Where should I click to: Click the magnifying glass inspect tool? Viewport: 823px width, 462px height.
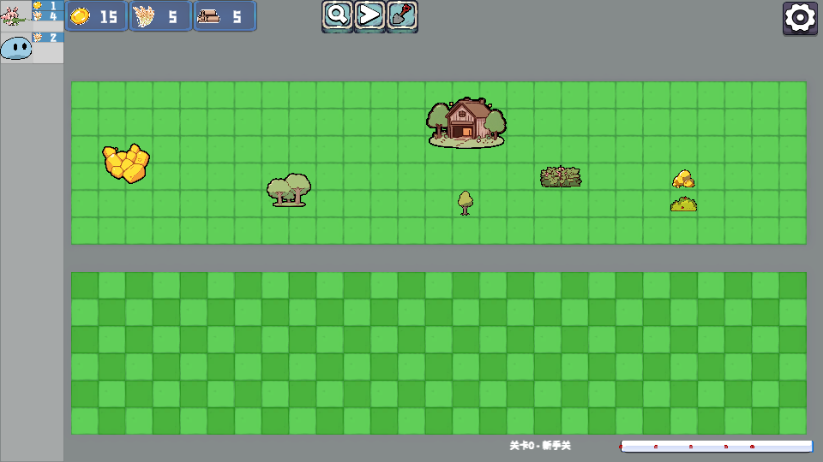[x=338, y=15]
